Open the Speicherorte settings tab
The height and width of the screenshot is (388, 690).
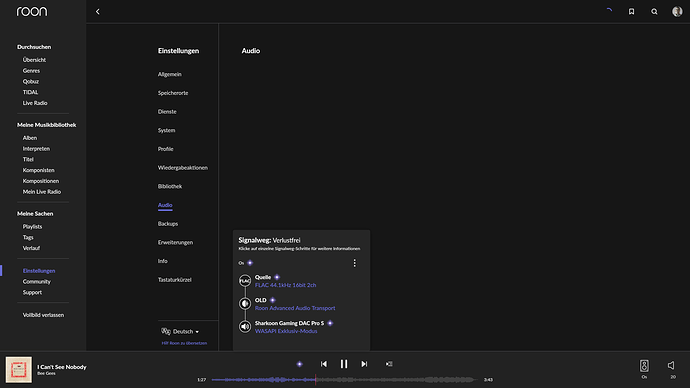[x=173, y=93]
